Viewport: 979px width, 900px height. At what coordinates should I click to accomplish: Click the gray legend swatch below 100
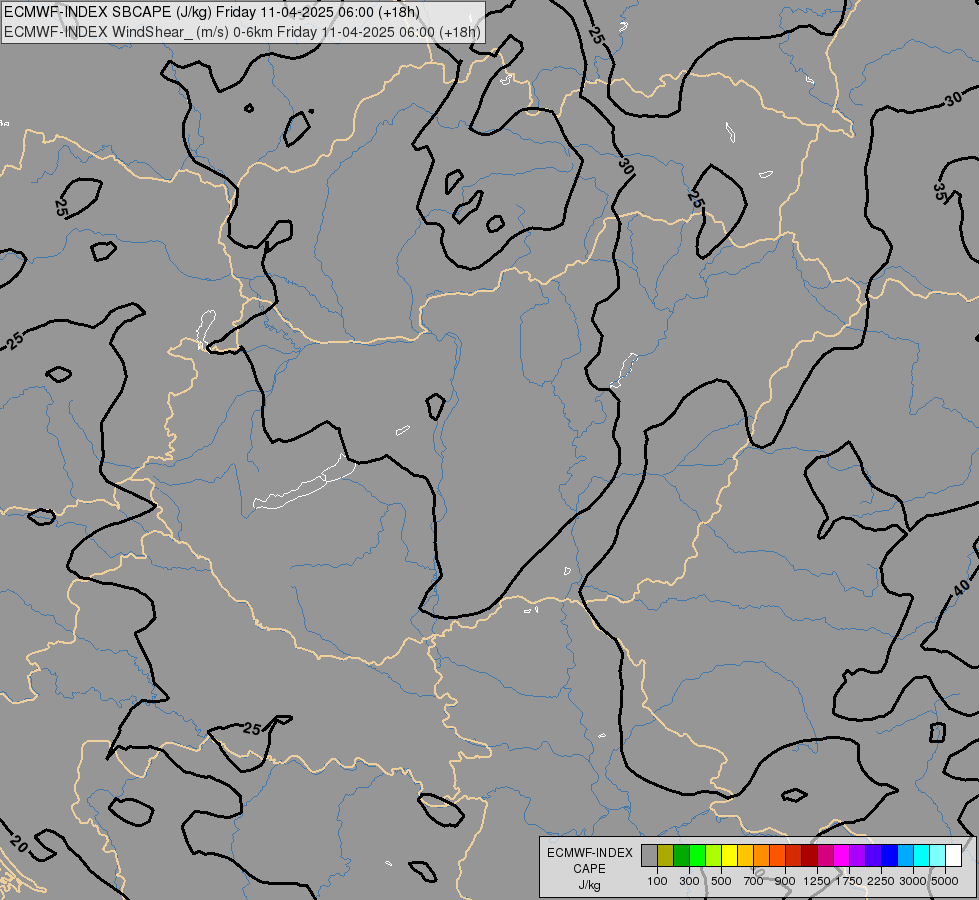click(649, 855)
